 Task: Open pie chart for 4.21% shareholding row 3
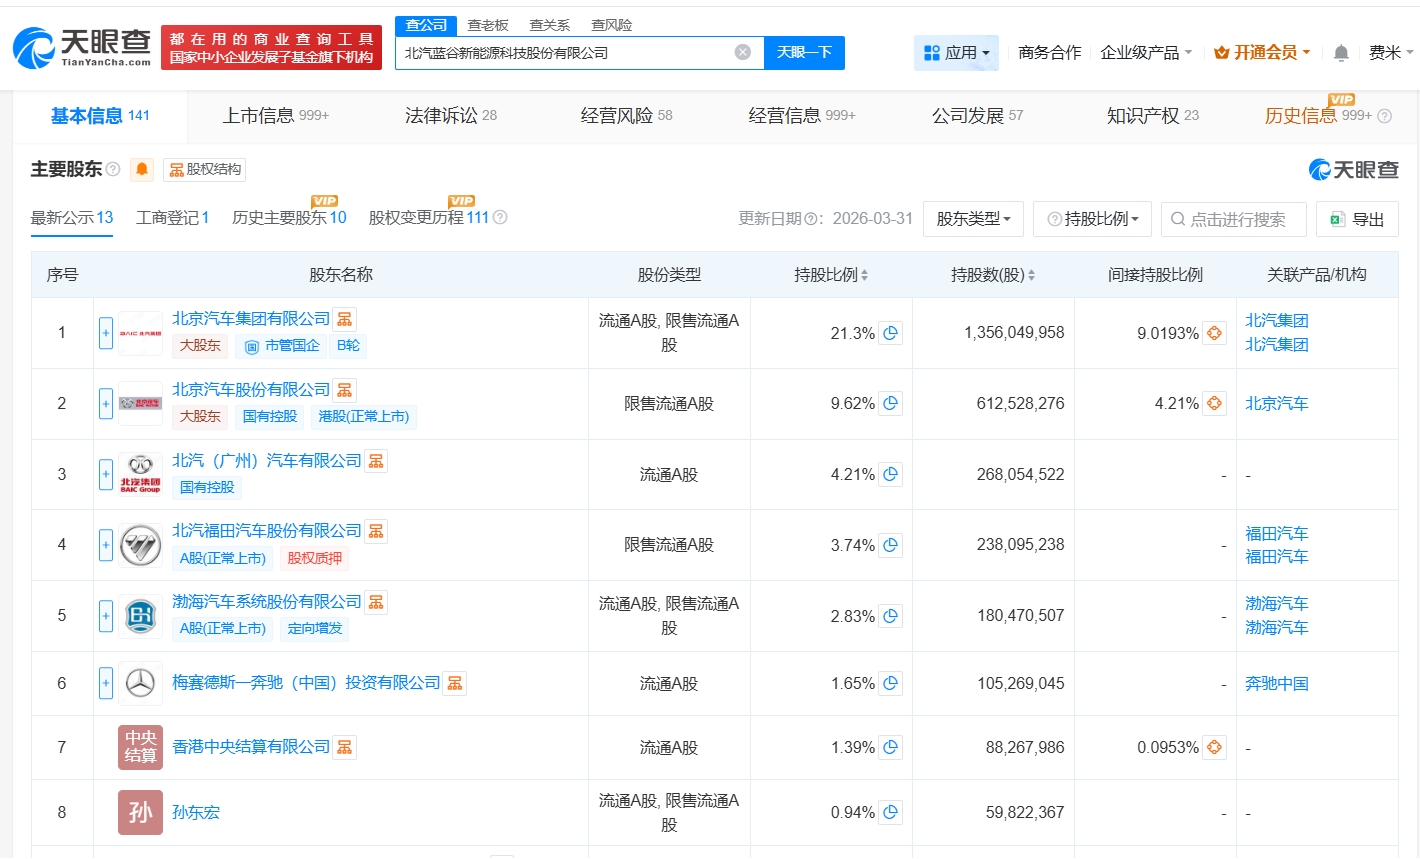pos(890,475)
